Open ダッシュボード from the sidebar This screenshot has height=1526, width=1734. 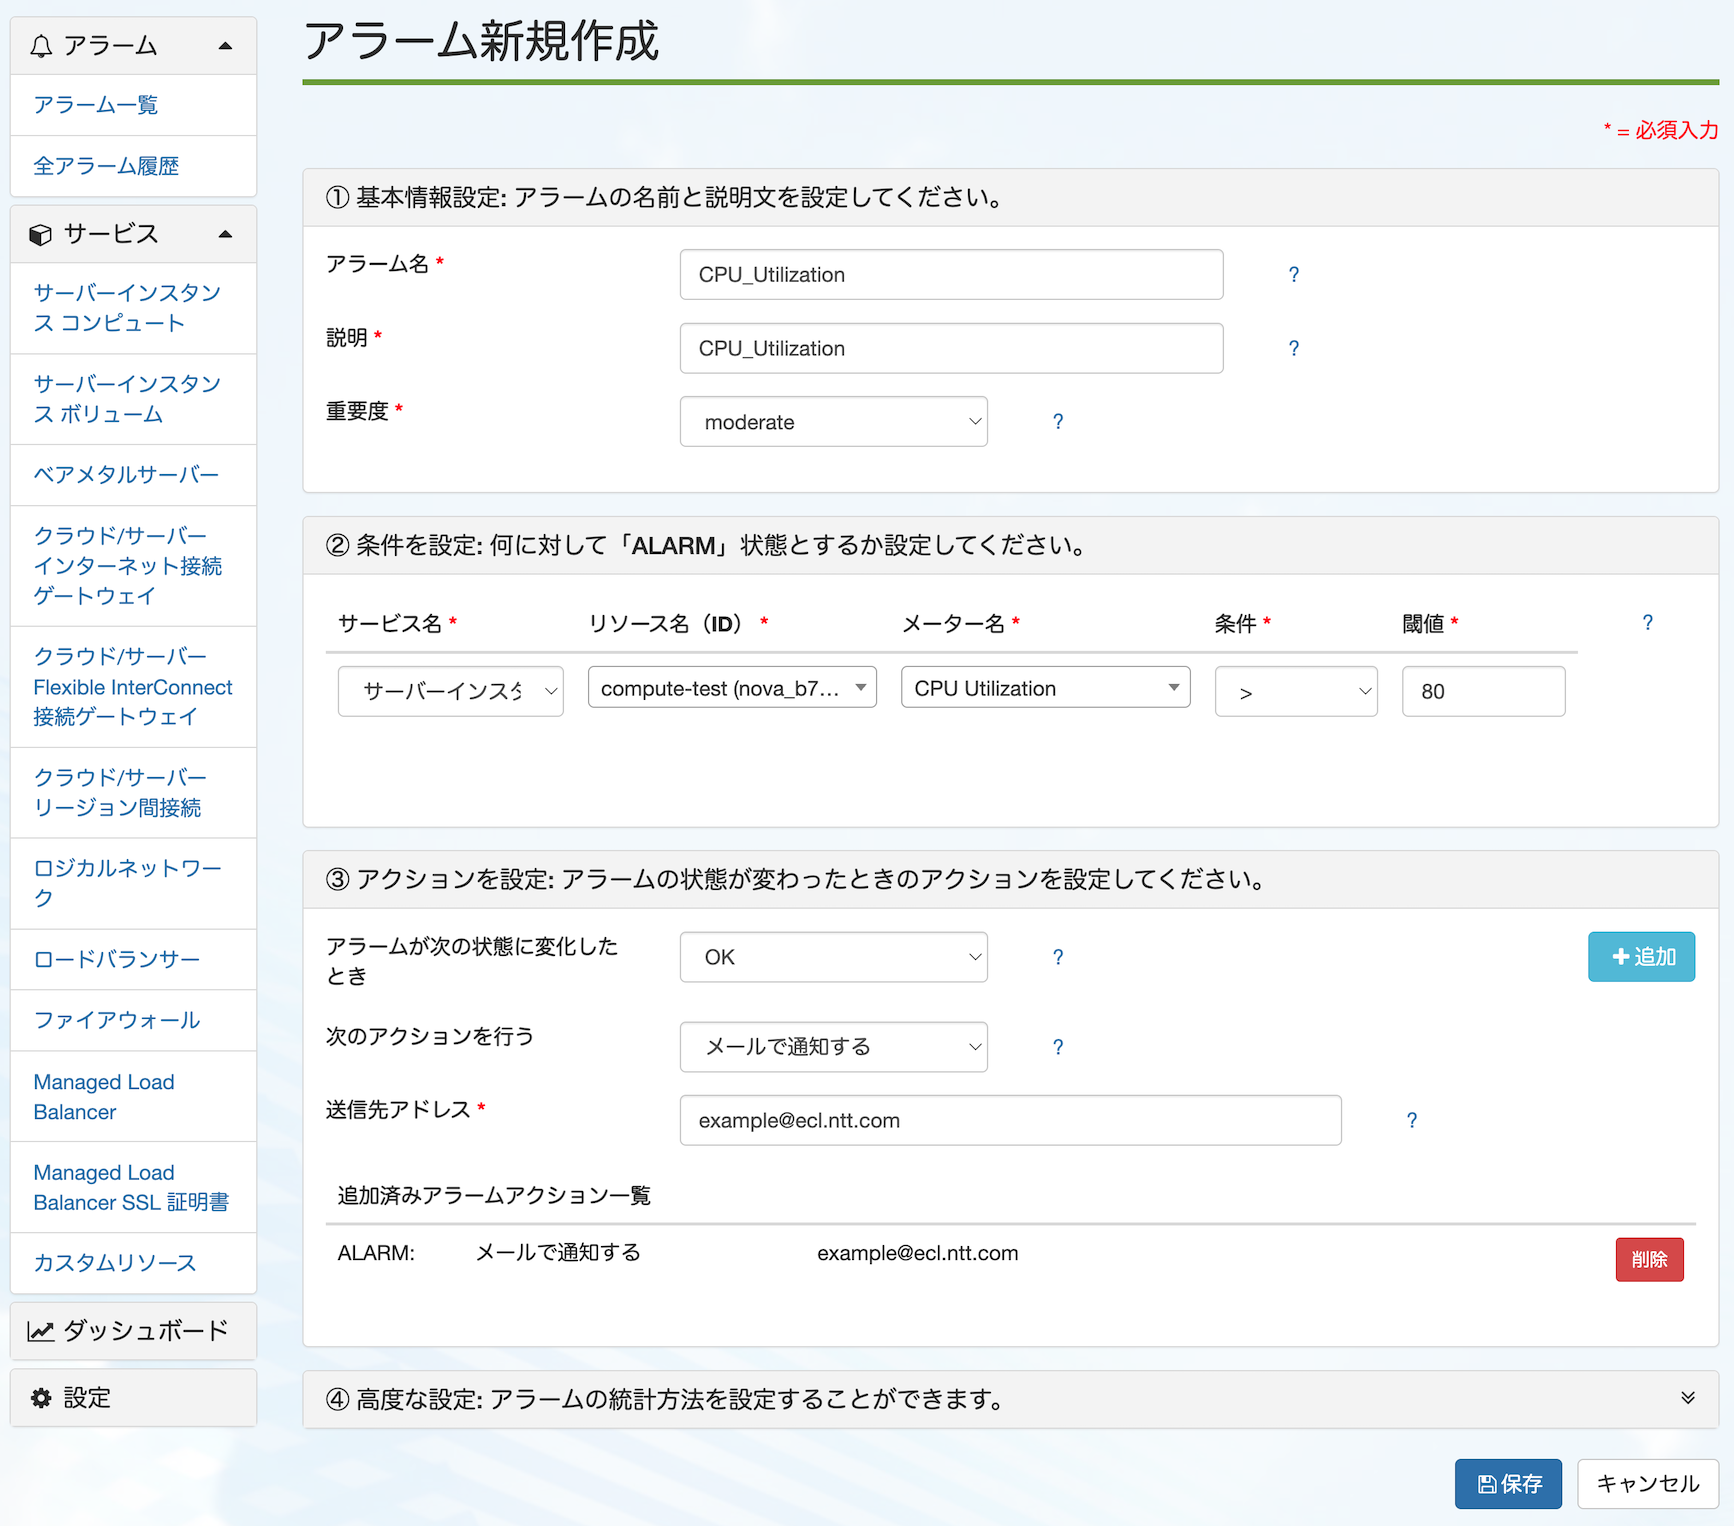coord(133,1331)
